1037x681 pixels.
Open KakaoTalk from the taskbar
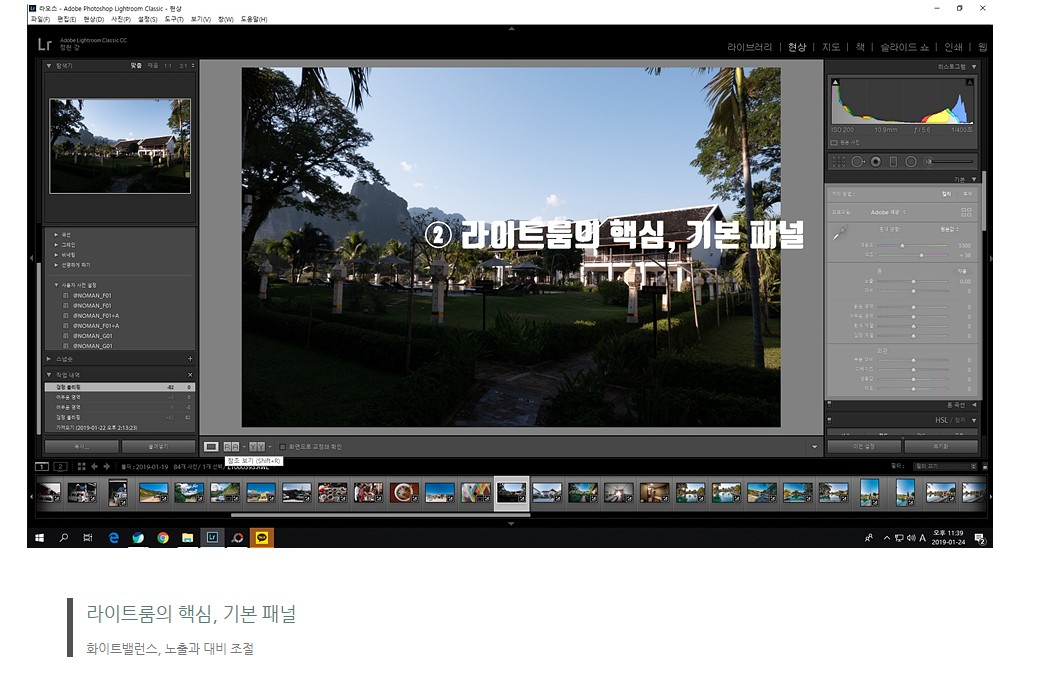click(x=262, y=538)
